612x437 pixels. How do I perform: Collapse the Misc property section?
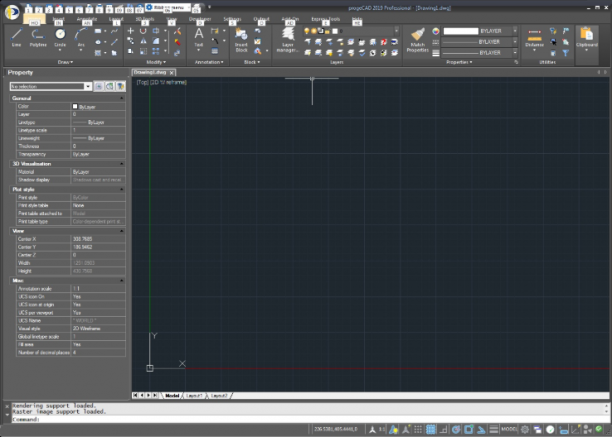[x=121, y=281]
